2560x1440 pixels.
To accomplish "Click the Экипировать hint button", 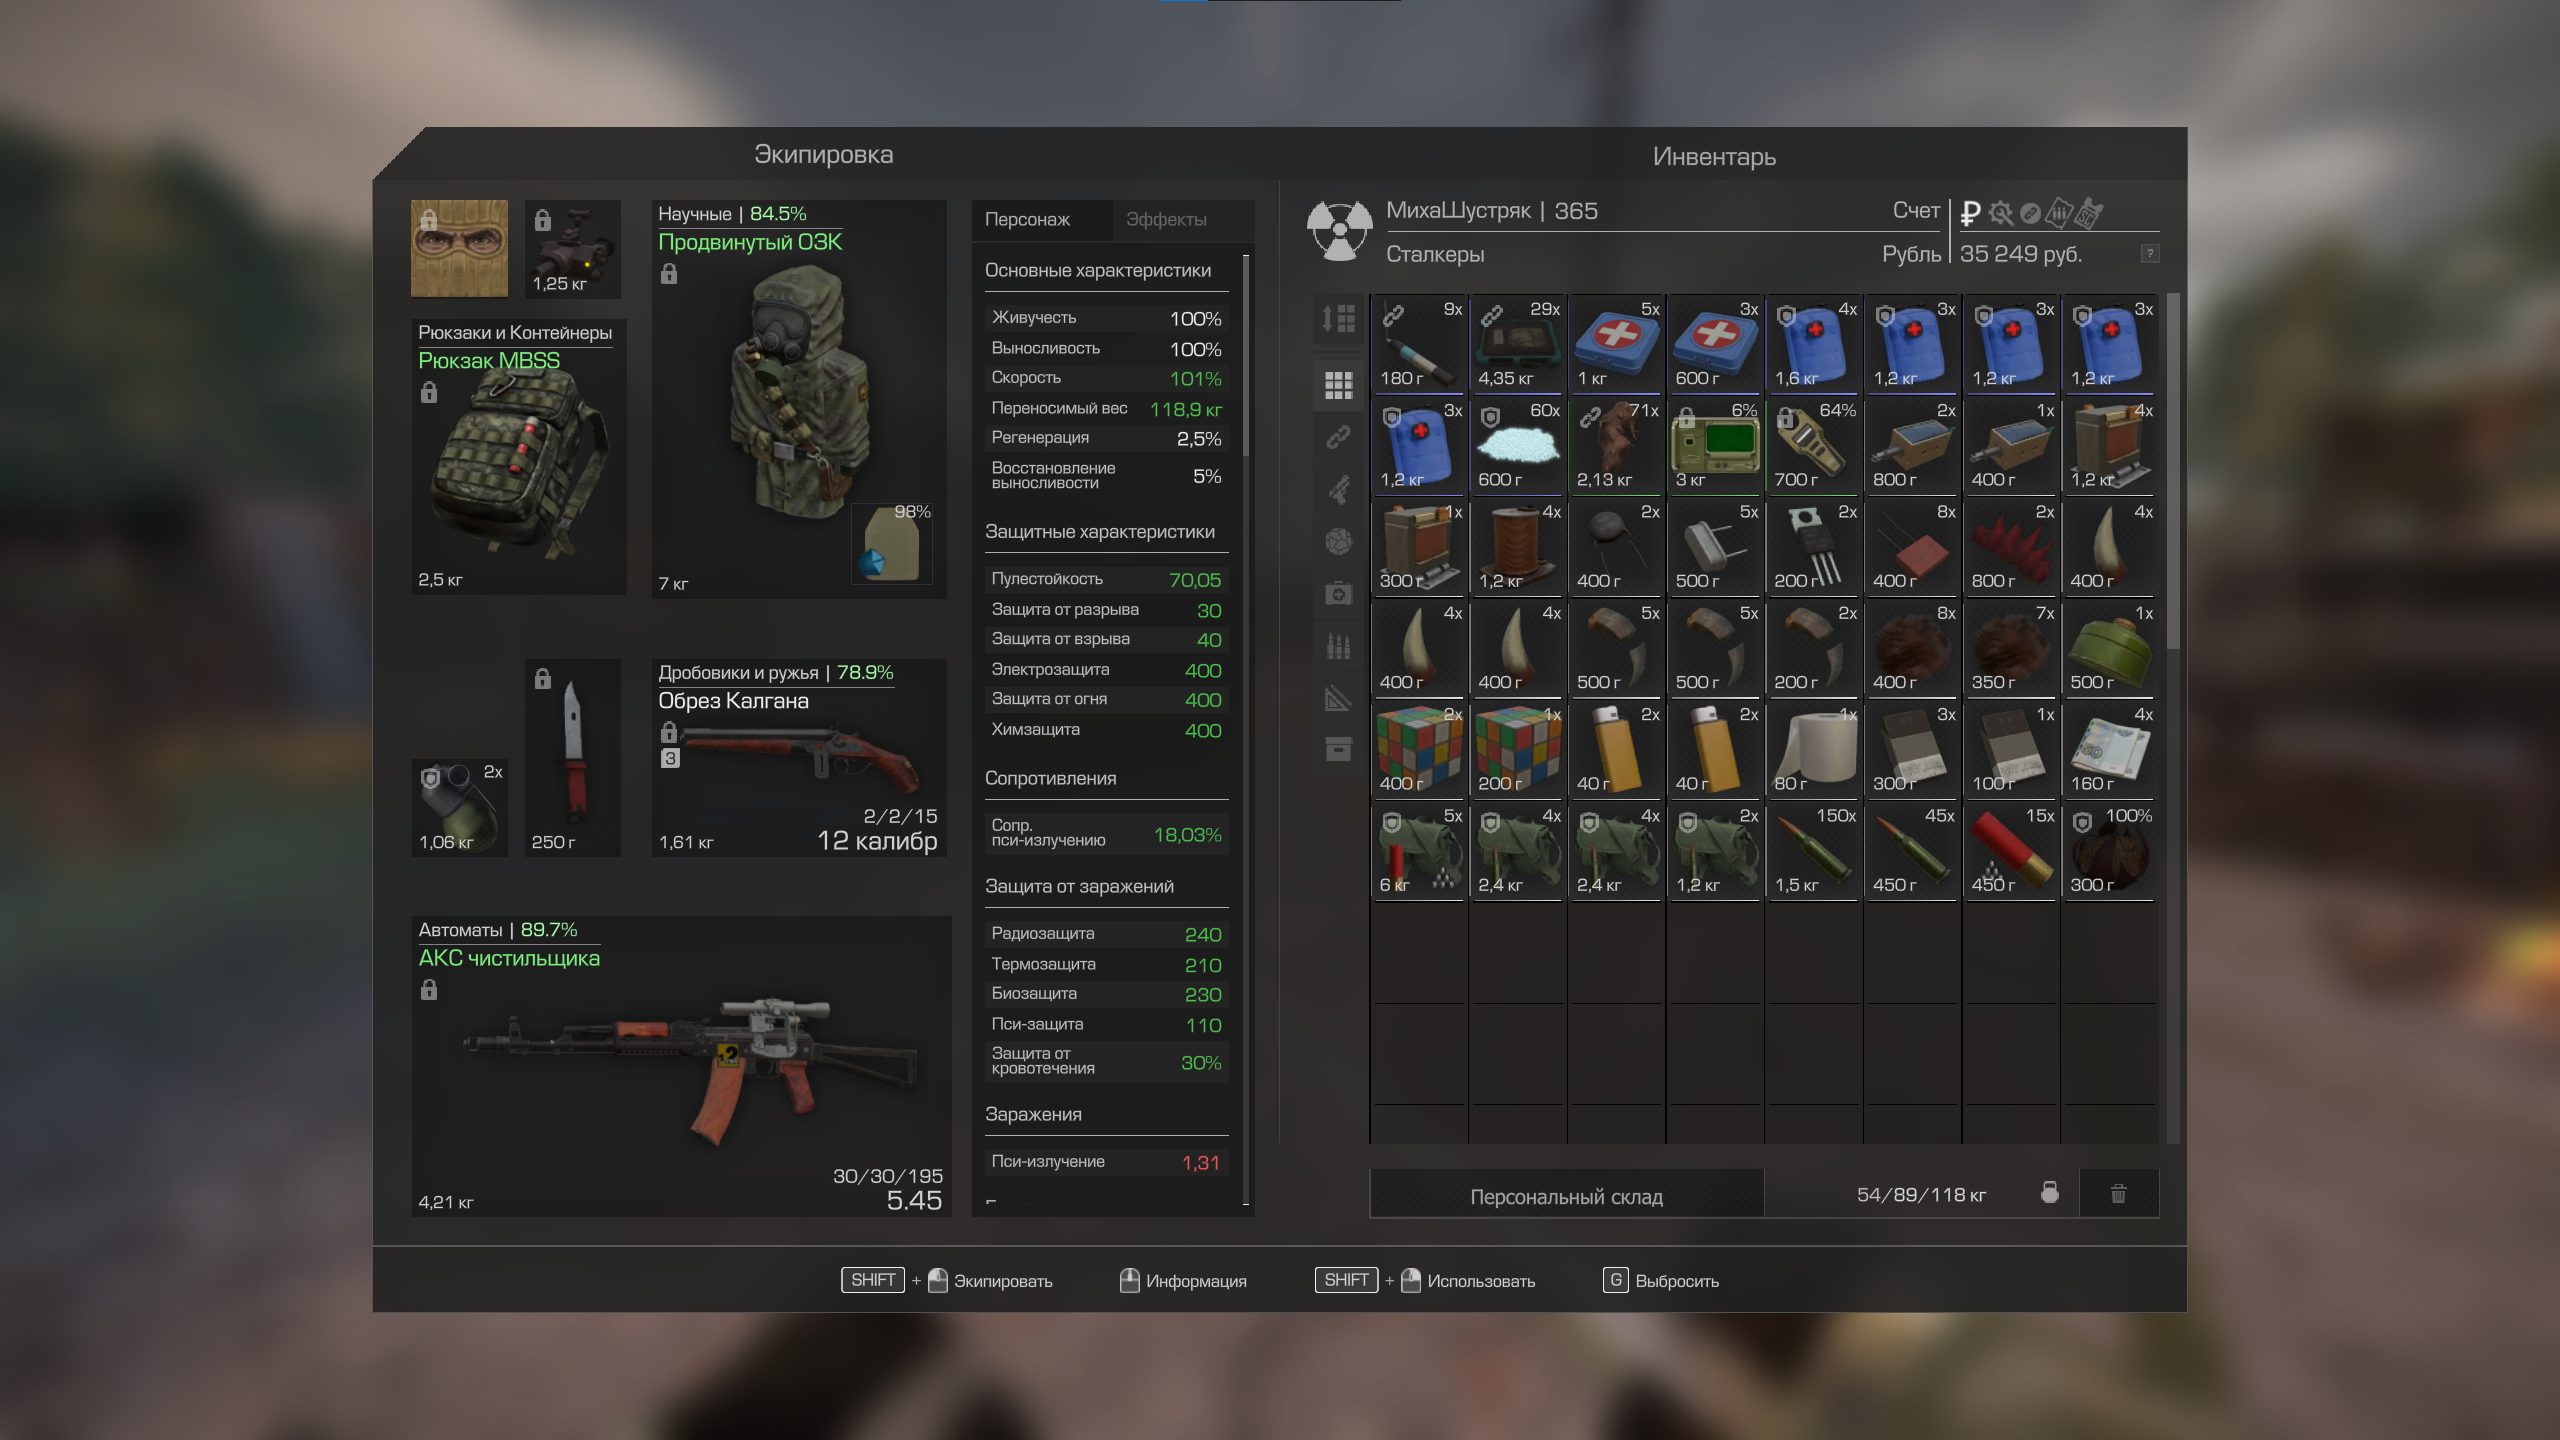I will pyautogui.click(x=947, y=1281).
